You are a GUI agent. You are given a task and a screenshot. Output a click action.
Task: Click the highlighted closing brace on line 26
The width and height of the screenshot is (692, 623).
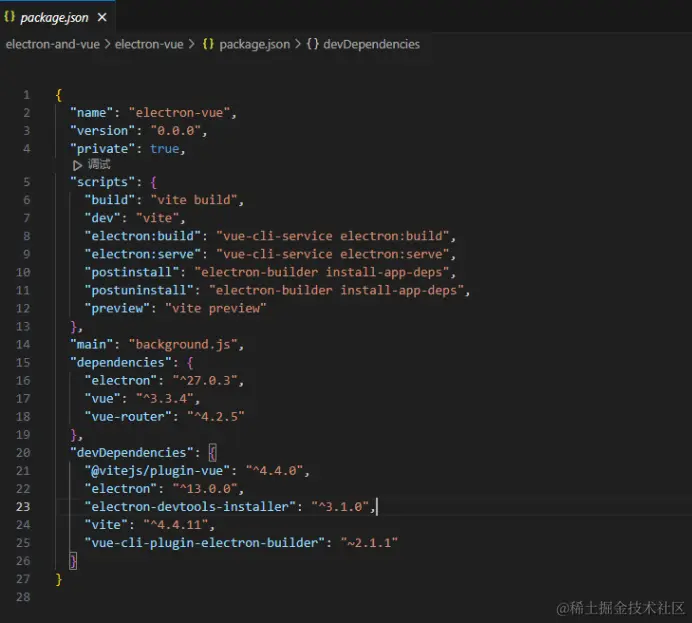pyautogui.click(x=73, y=561)
